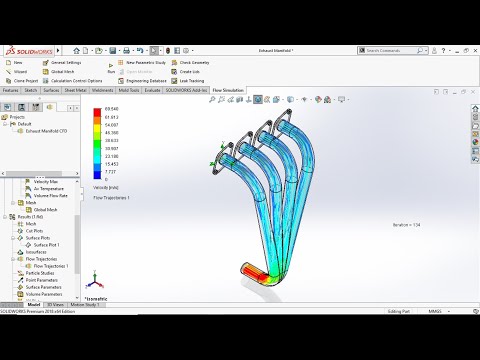Switch to the Features ribbon tab
The image size is (480, 360).
[11, 90]
